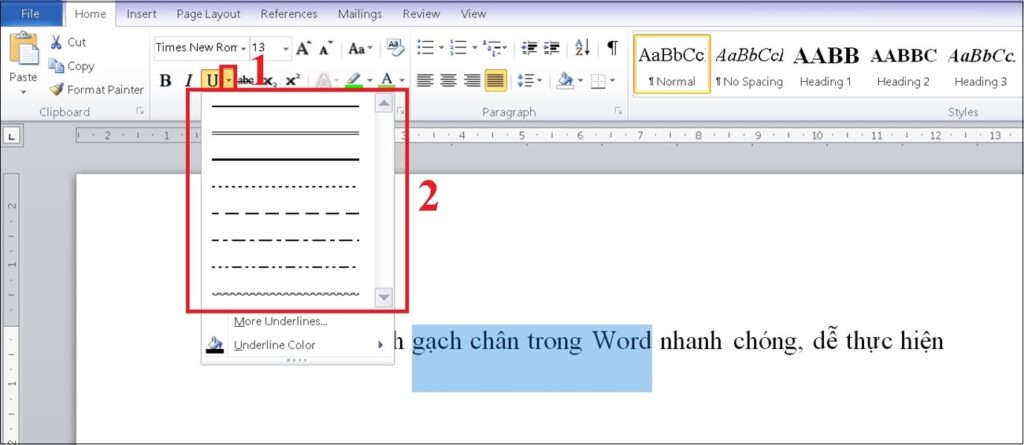Open the font size dropdown
The width and height of the screenshot is (1024, 445).
tap(286, 48)
